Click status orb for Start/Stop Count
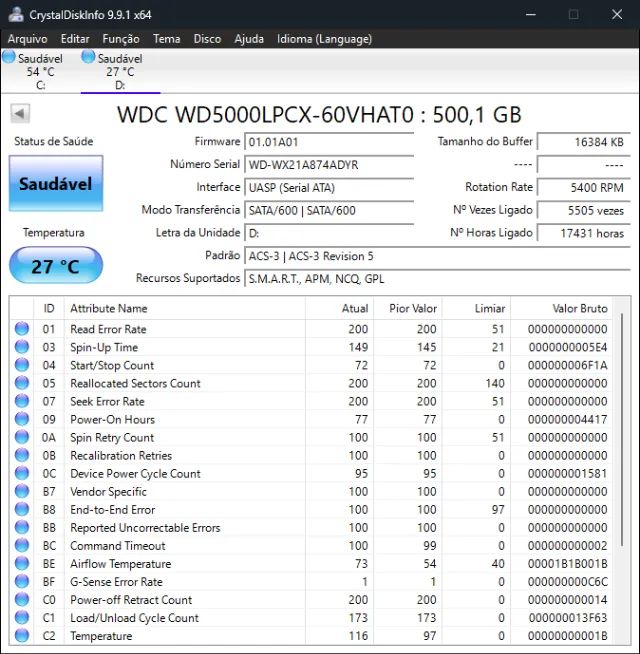The height and width of the screenshot is (654, 640). point(22,365)
